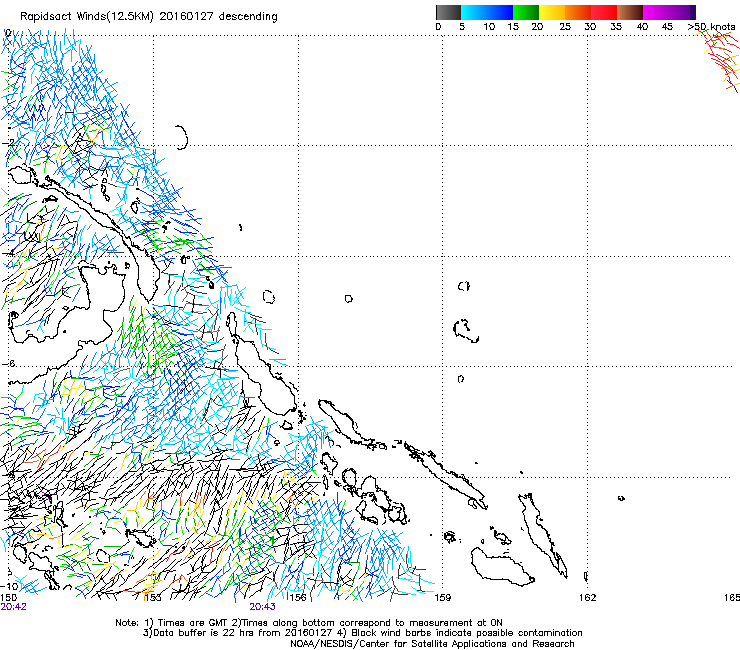Select the orange 25–30 knots swatch
The height and width of the screenshot is (650, 740).
click(578, 12)
